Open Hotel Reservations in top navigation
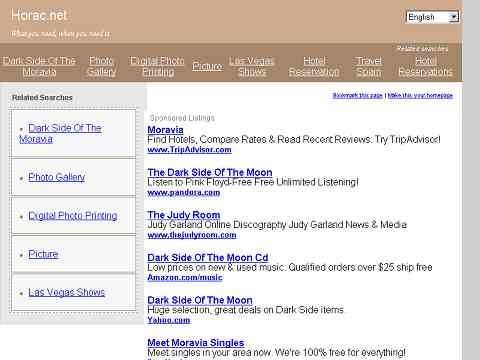Screen dimensions: 480x360 (x=425, y=66)
